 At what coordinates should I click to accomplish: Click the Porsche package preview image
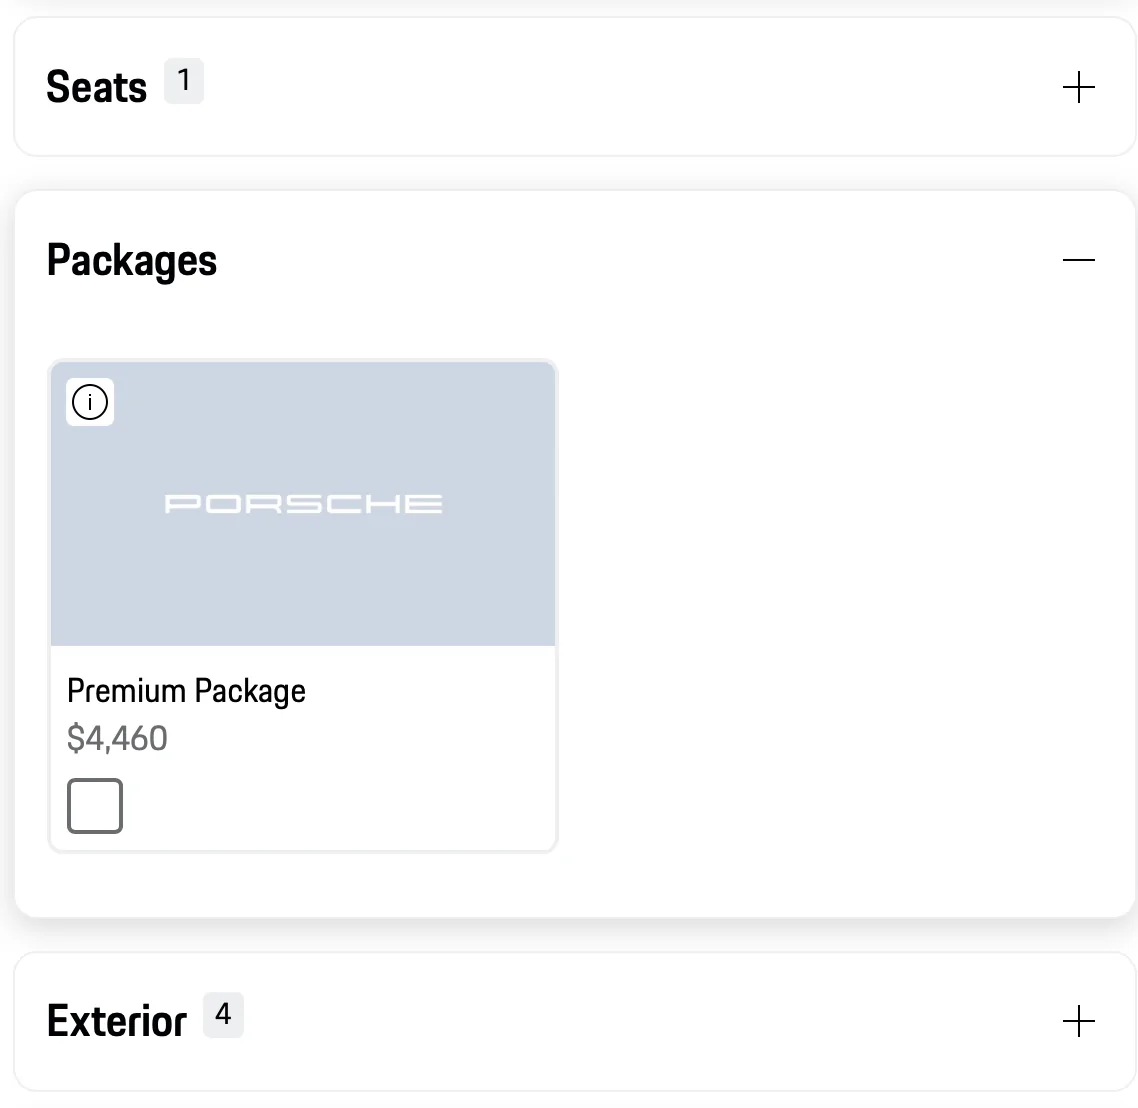coord(303,503)
